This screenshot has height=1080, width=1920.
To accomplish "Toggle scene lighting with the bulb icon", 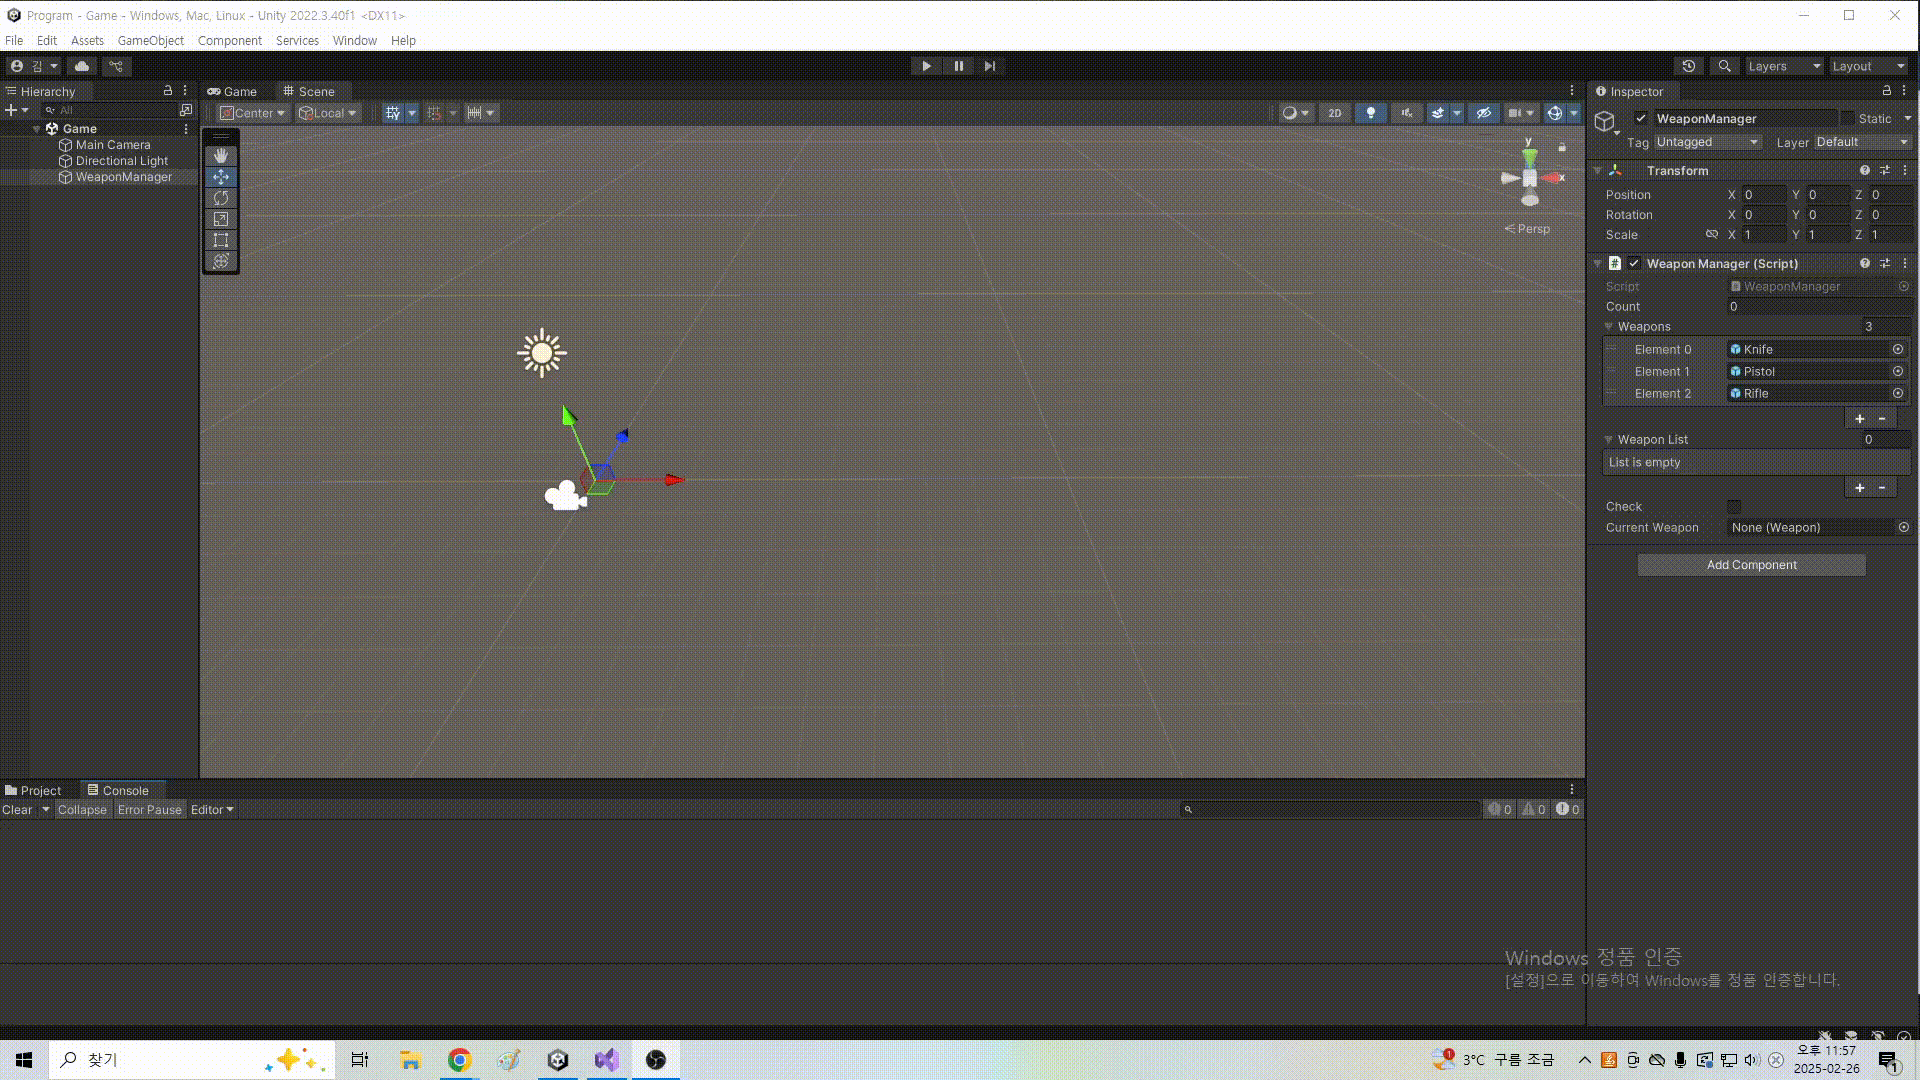I will pyautogui.click(x=1370, y=113).
